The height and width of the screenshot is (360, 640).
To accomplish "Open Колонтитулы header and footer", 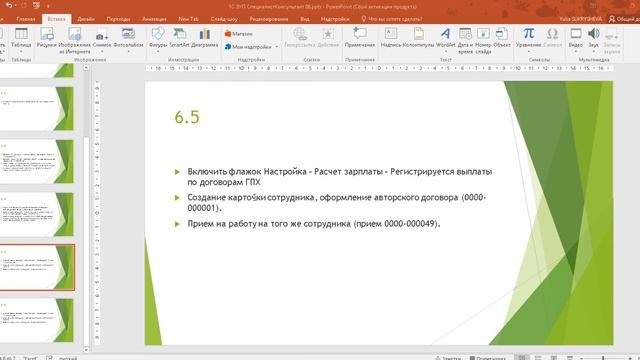I will pos(418,38).
